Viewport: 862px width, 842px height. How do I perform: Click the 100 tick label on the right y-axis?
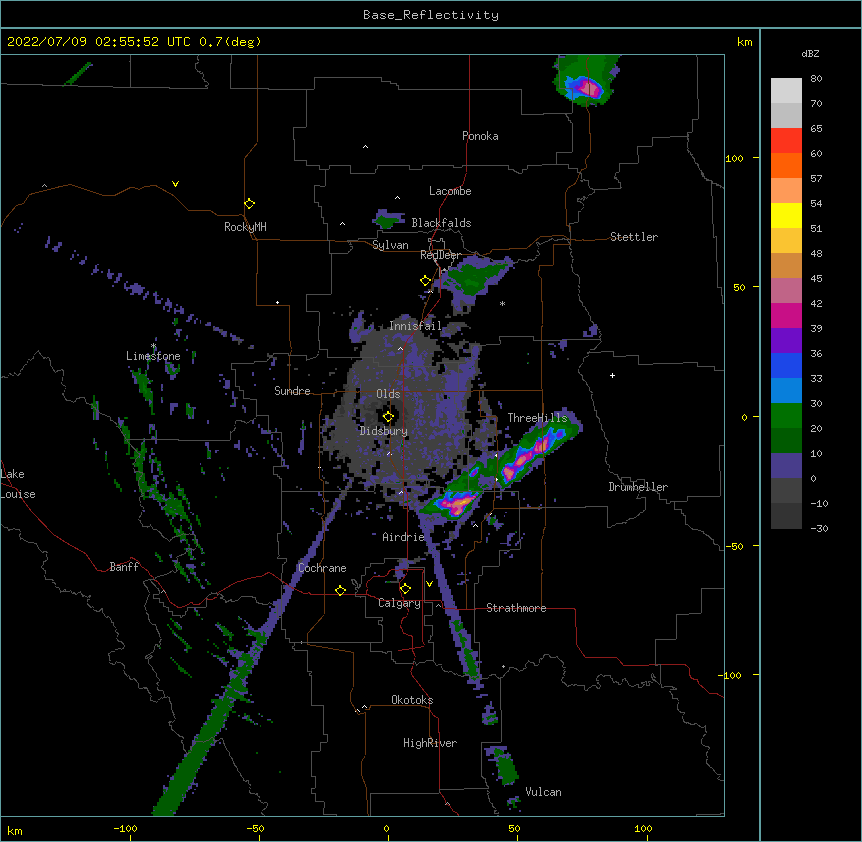pyautogui.click(x=734, y=158)
